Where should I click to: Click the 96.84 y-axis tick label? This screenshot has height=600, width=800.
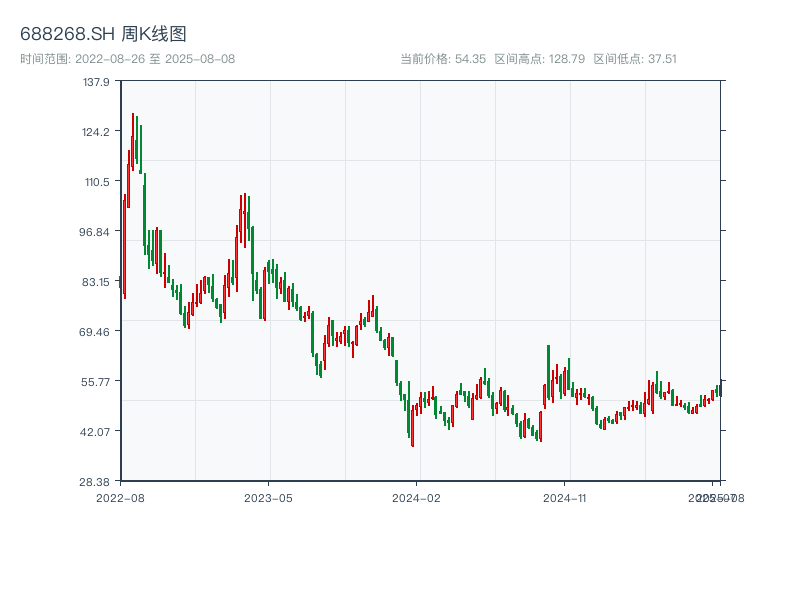tap(96, 232)
